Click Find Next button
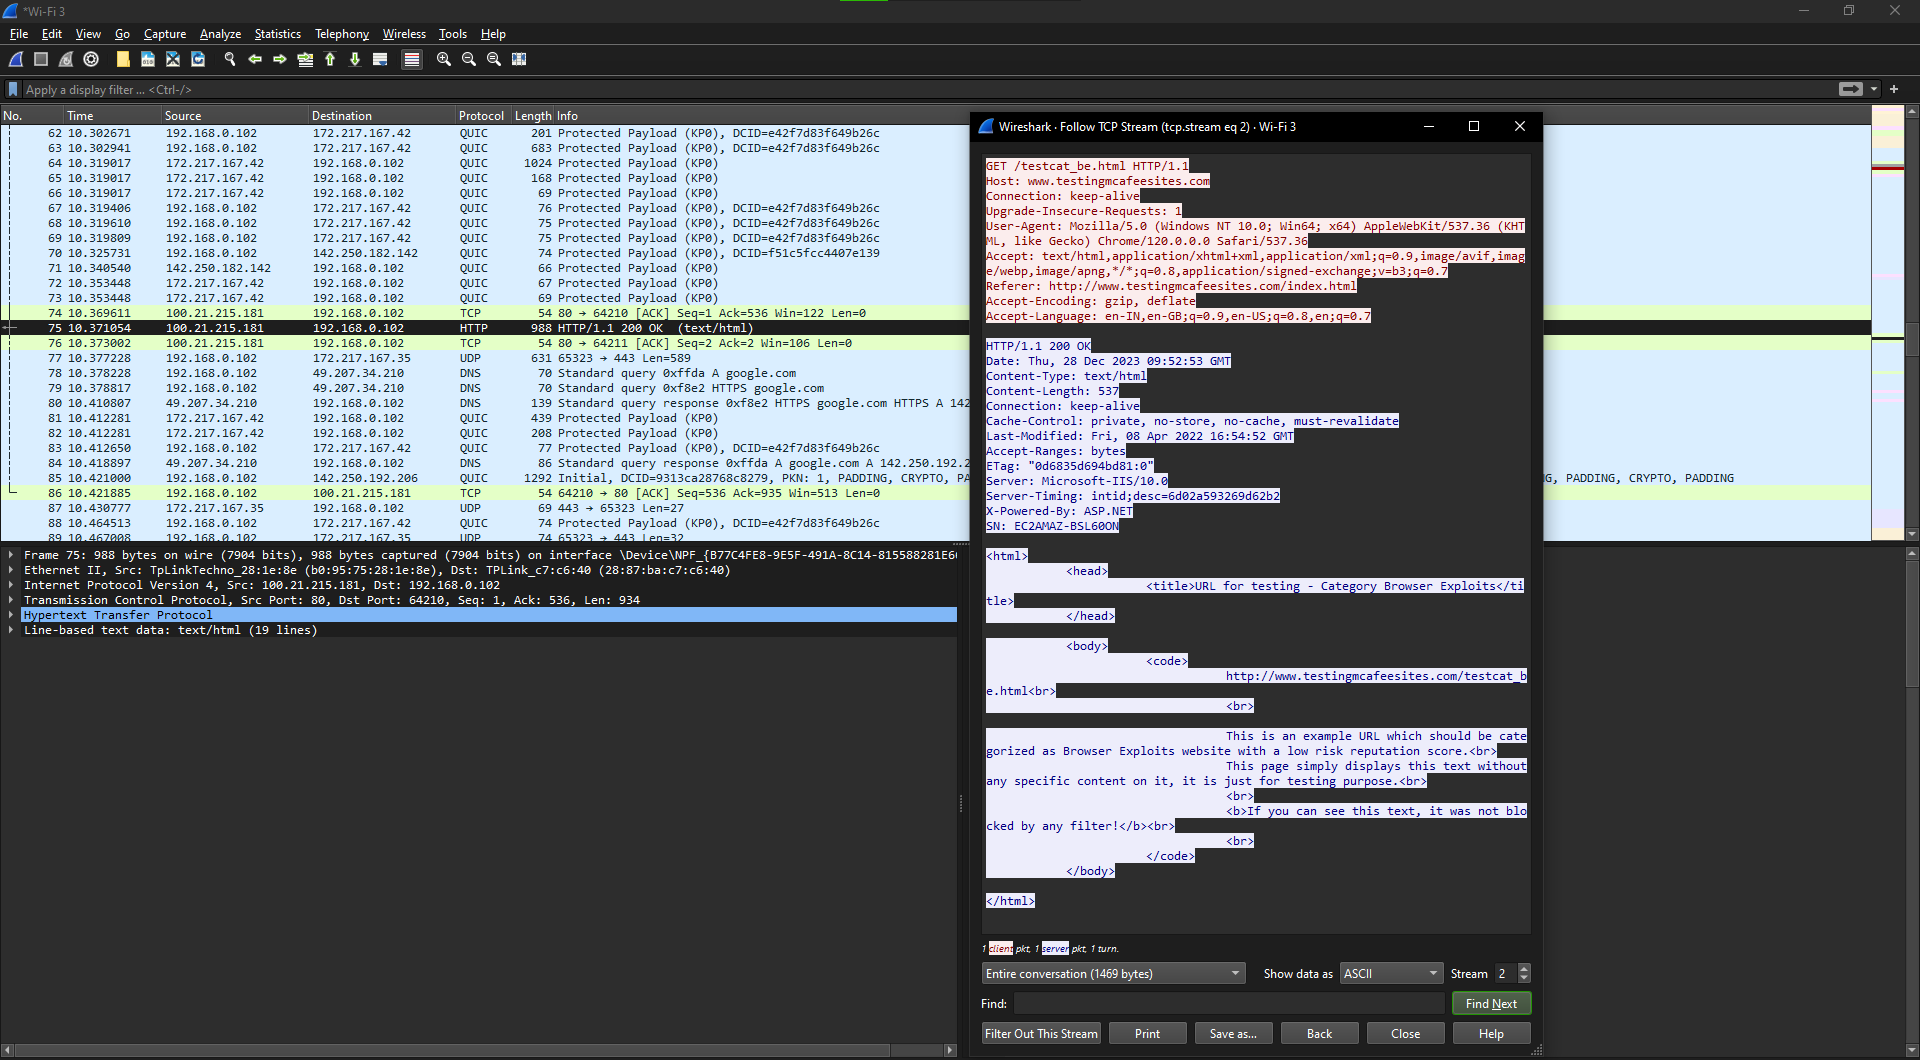Screen dimensions: 1920x1060 pos(1491,1003)
